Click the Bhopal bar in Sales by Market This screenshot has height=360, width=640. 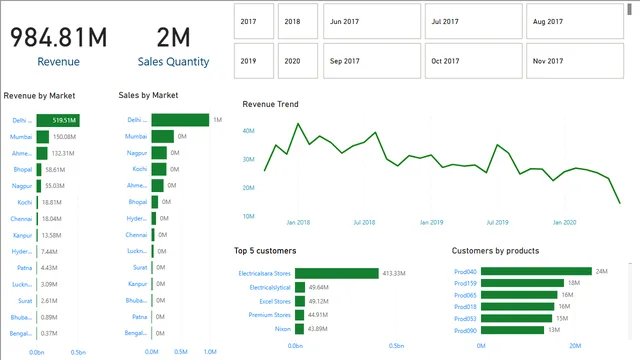155,202
